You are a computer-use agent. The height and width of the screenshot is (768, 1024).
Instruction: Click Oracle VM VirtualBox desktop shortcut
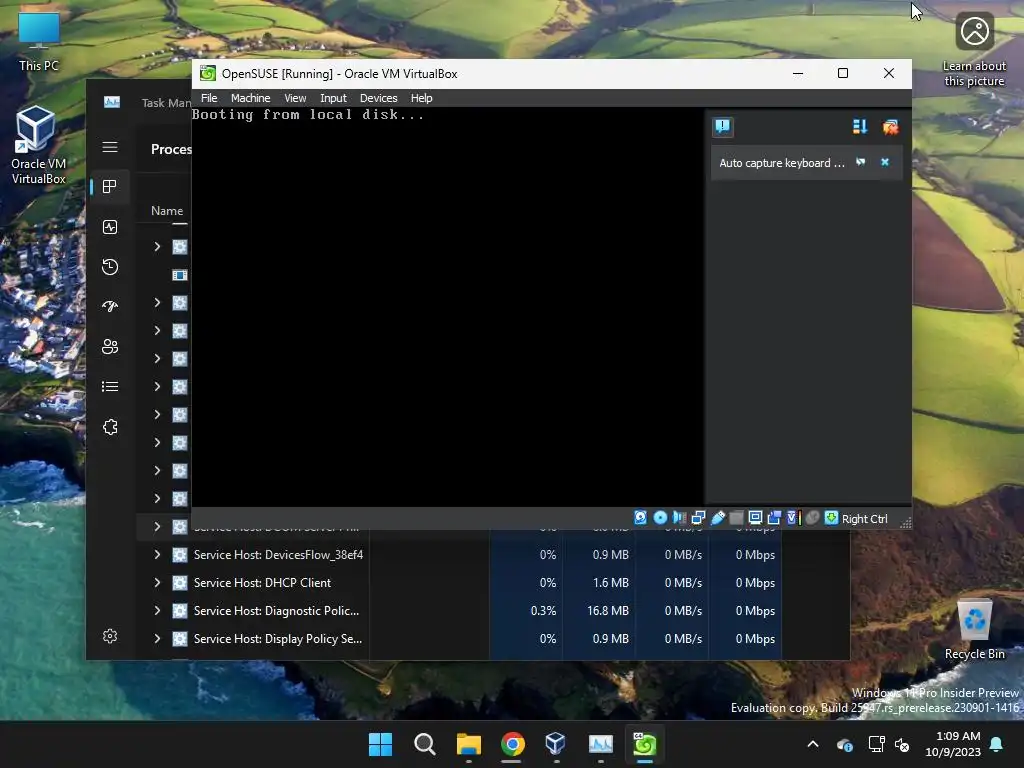[x=38, y=145]
